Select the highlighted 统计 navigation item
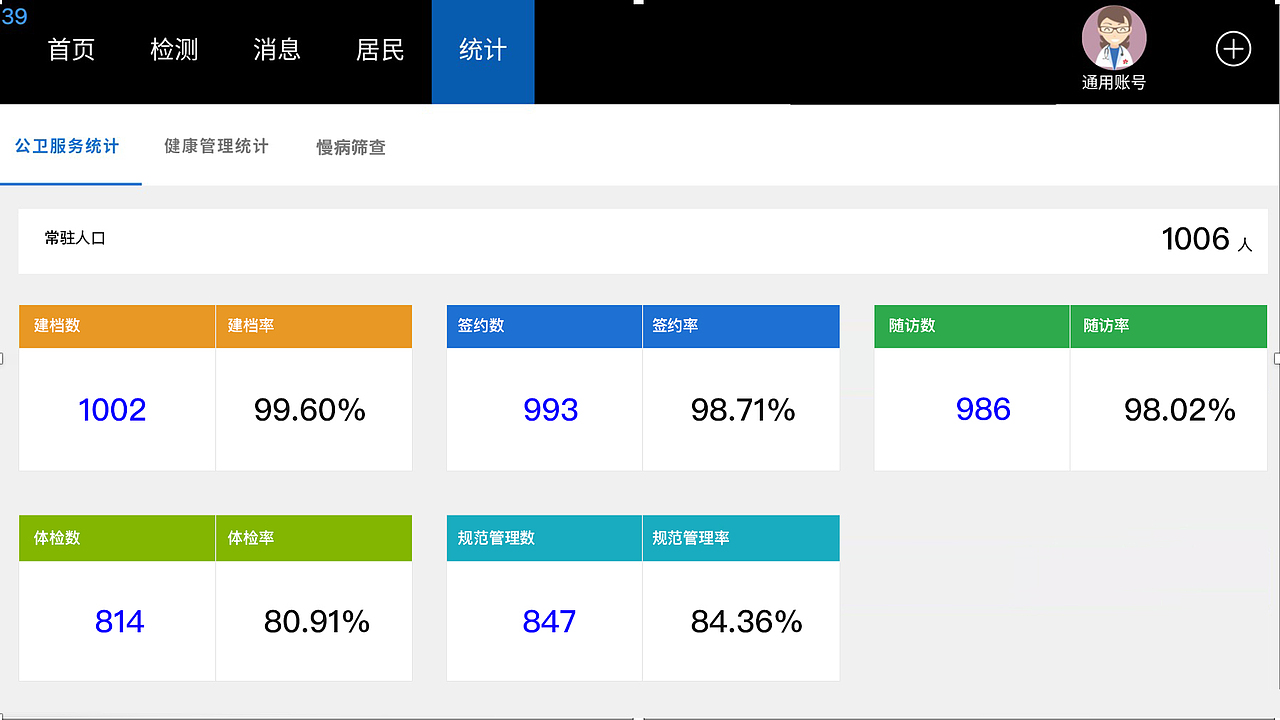 [483, 50]
